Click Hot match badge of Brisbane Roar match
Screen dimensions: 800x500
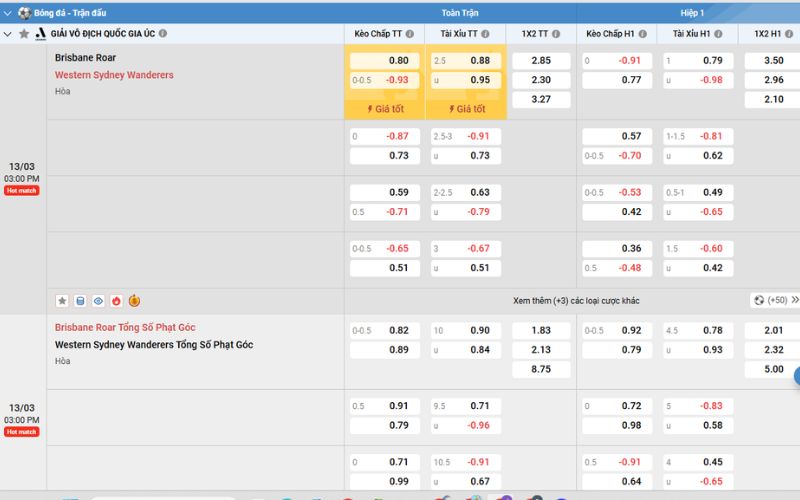[x=21, y=190]
